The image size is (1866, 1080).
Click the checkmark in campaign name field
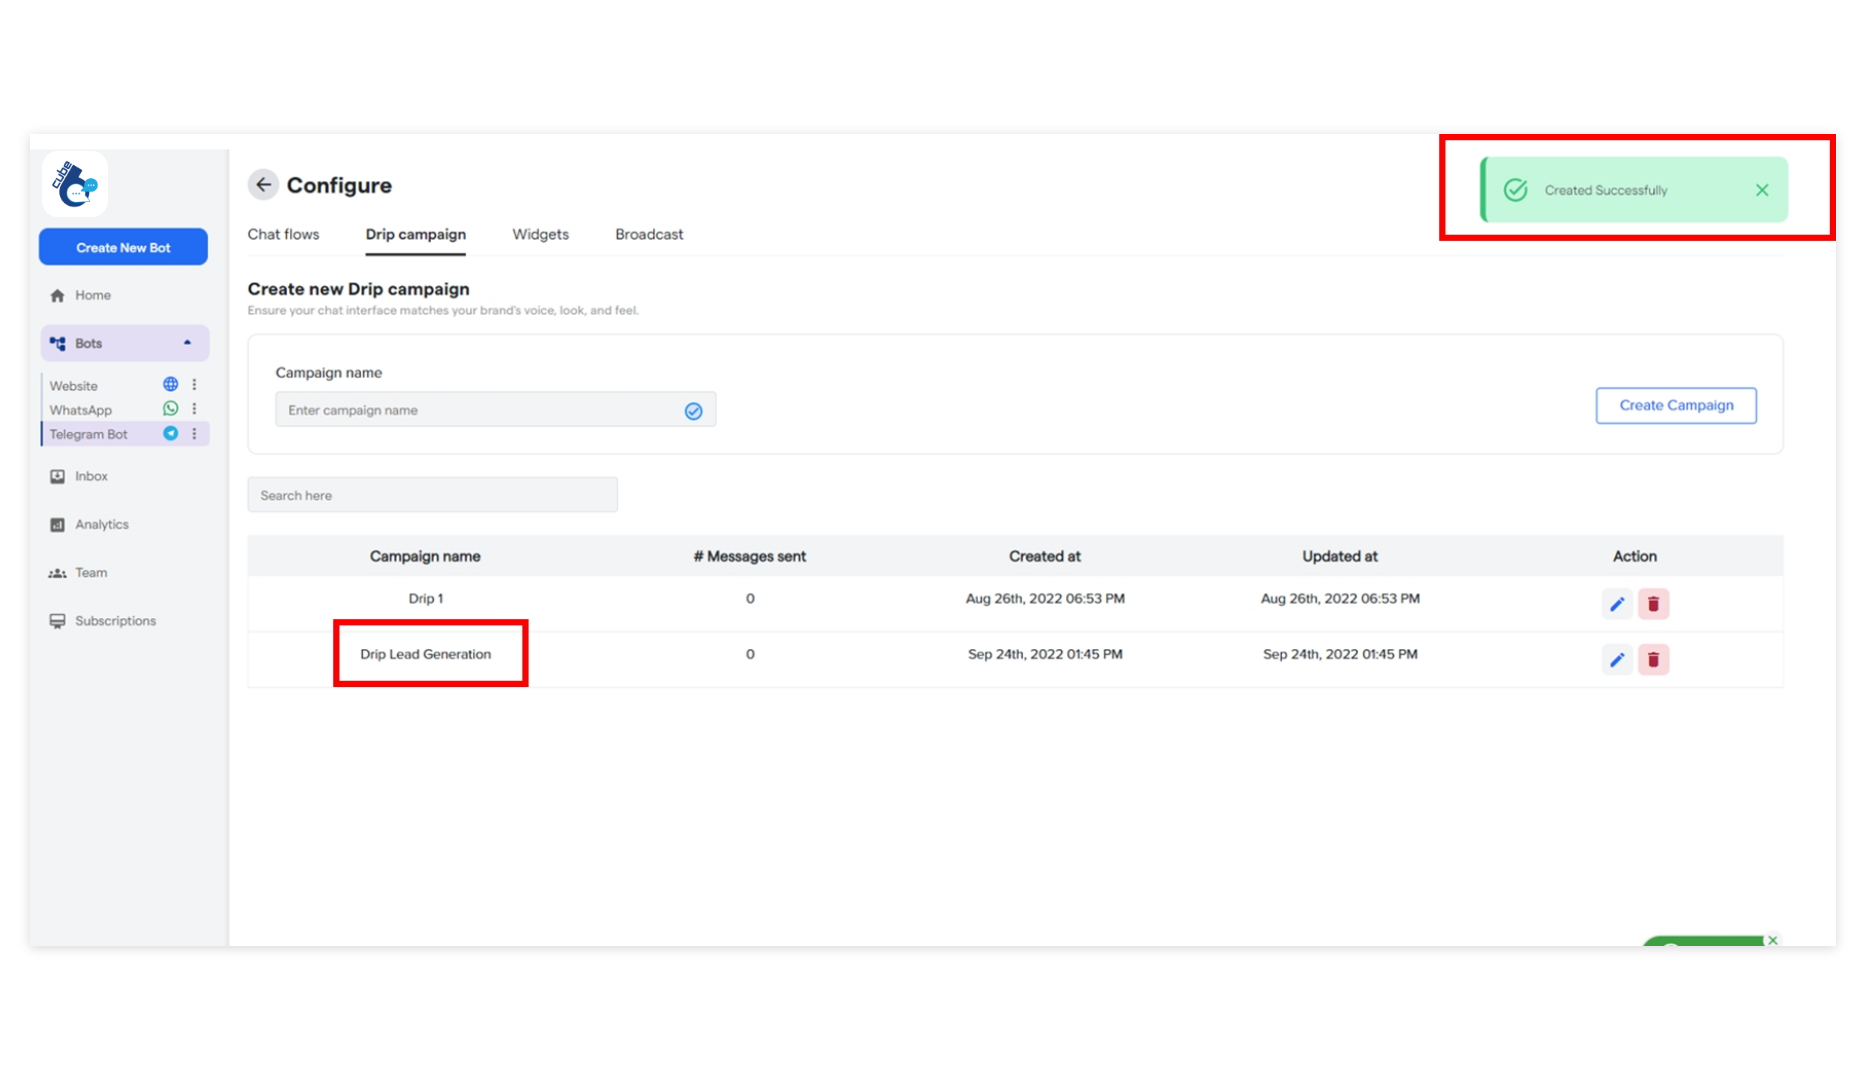tap(693, 411)
